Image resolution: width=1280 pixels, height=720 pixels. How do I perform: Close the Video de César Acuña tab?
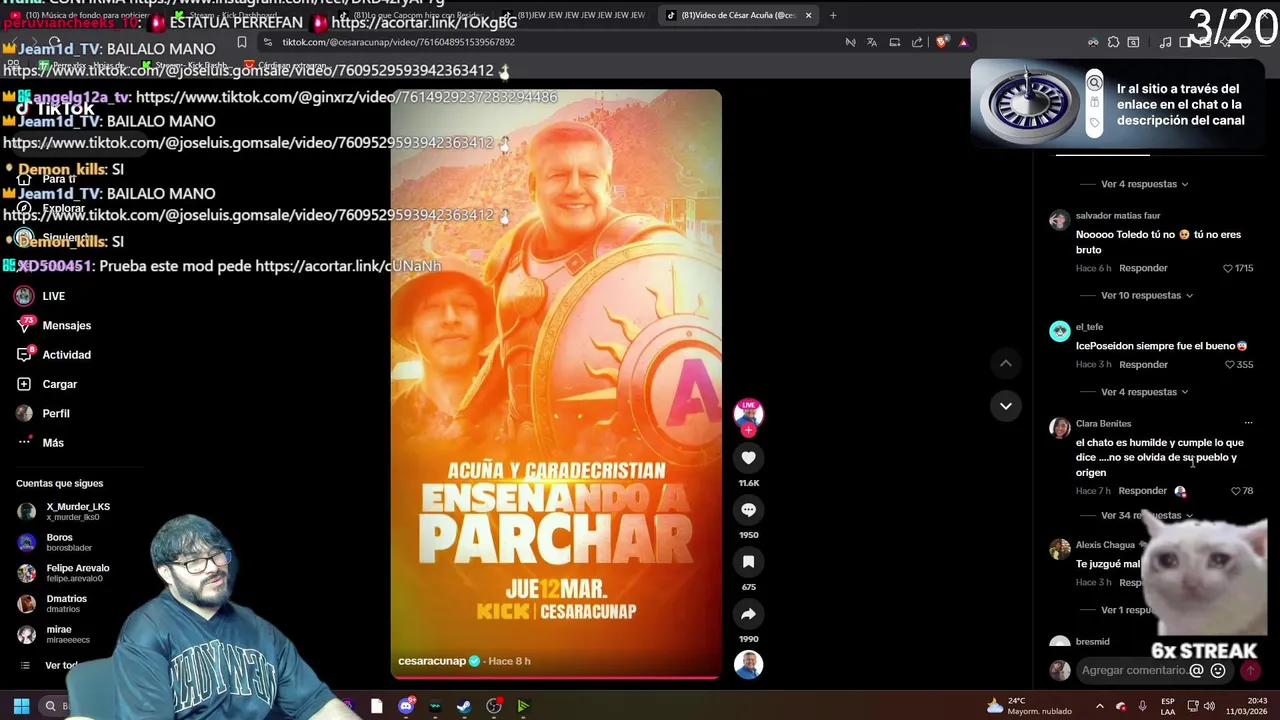point(808,15)
